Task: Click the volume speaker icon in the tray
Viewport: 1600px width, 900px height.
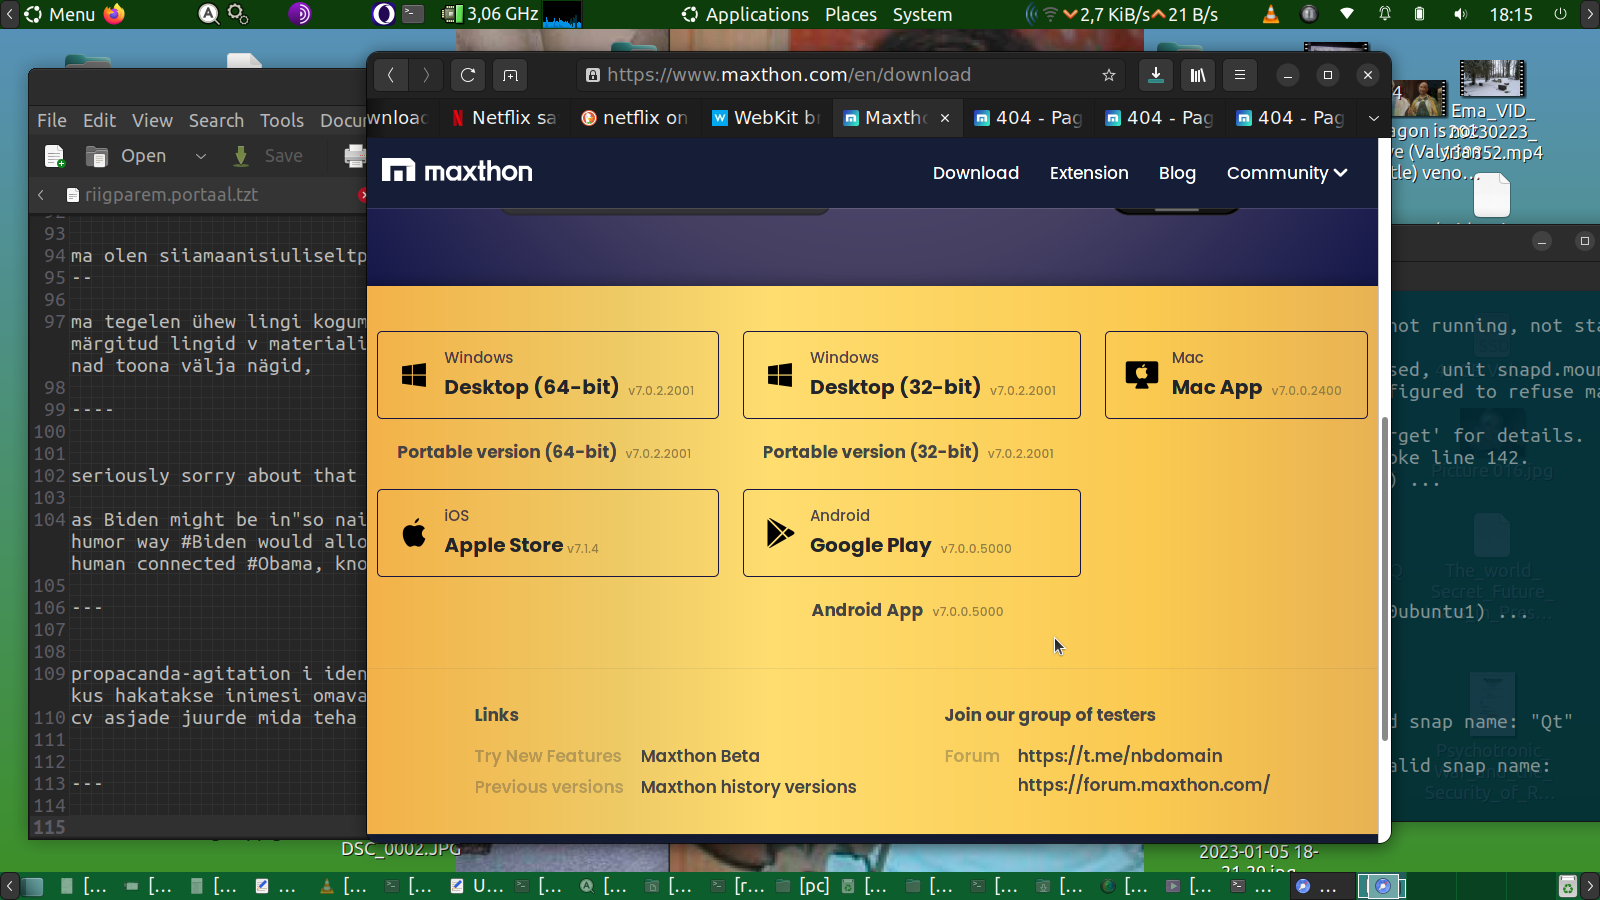Action: pyautogui.click(x=1461, y=14)
